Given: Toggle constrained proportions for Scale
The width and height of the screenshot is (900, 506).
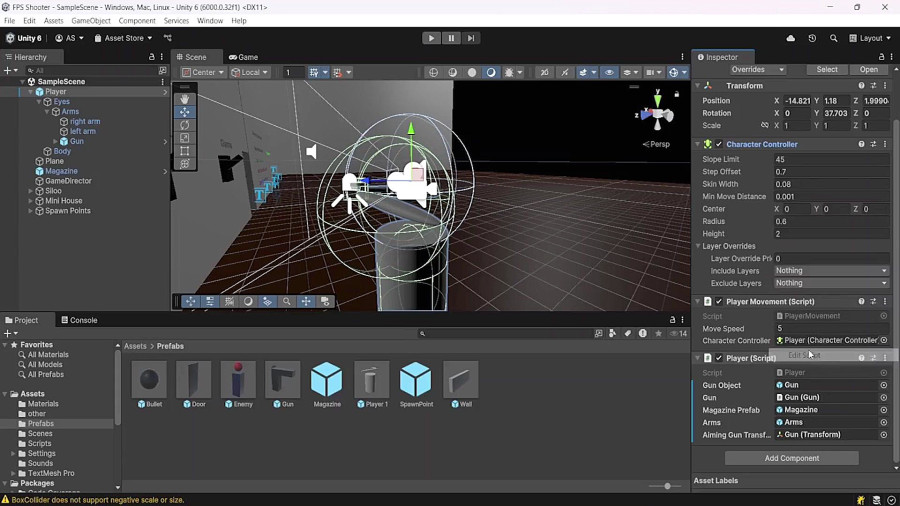Looking at the screenshot, I should [765, 125].
